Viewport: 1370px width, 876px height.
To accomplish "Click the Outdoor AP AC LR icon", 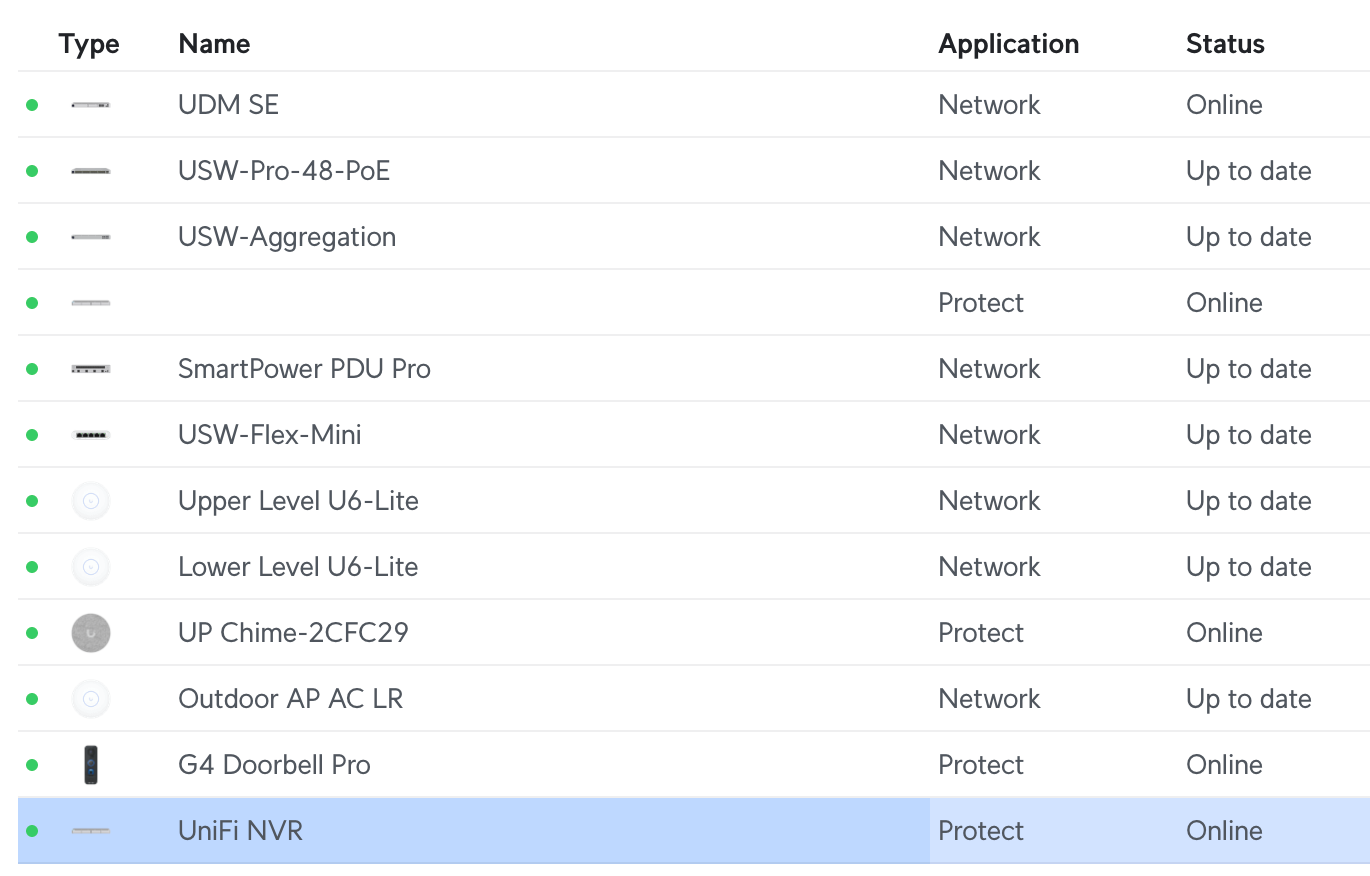I will click(x=91, y=699).
